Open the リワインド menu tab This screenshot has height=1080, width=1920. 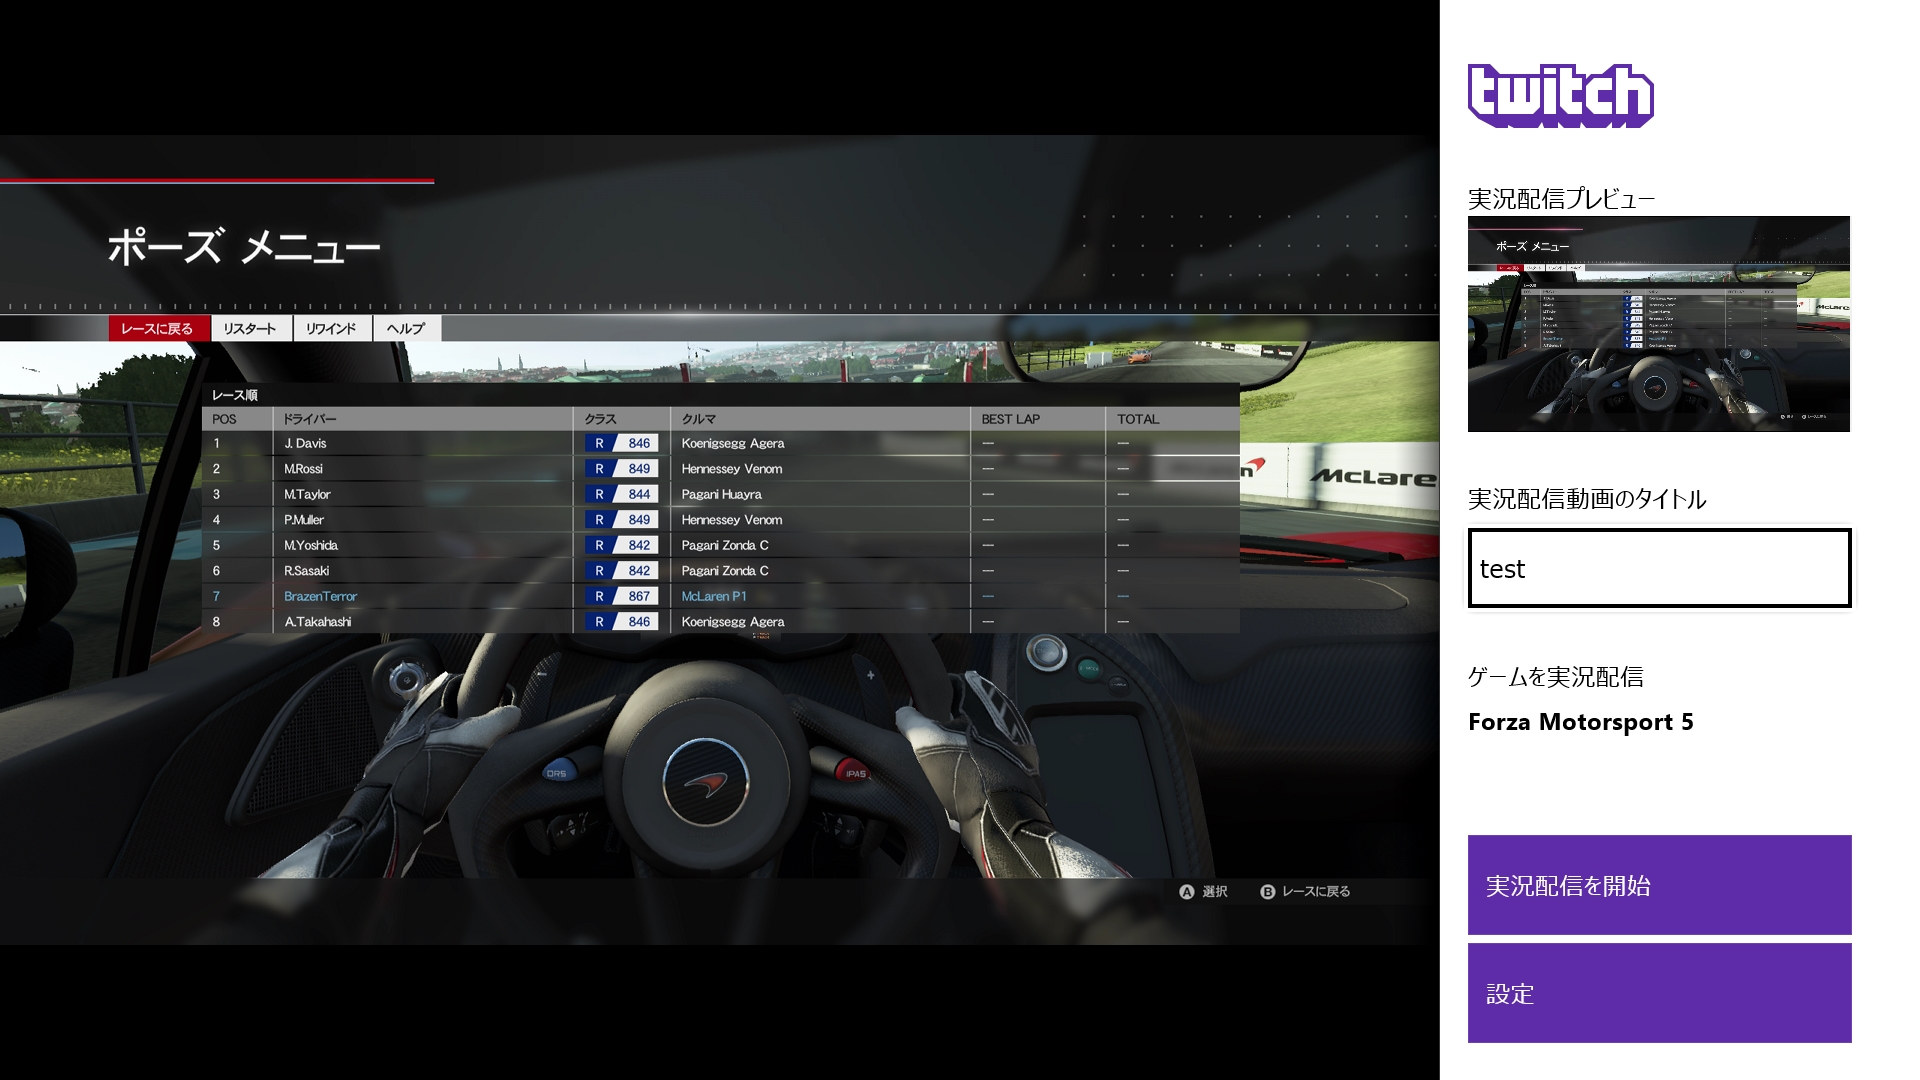click(331, 329)
